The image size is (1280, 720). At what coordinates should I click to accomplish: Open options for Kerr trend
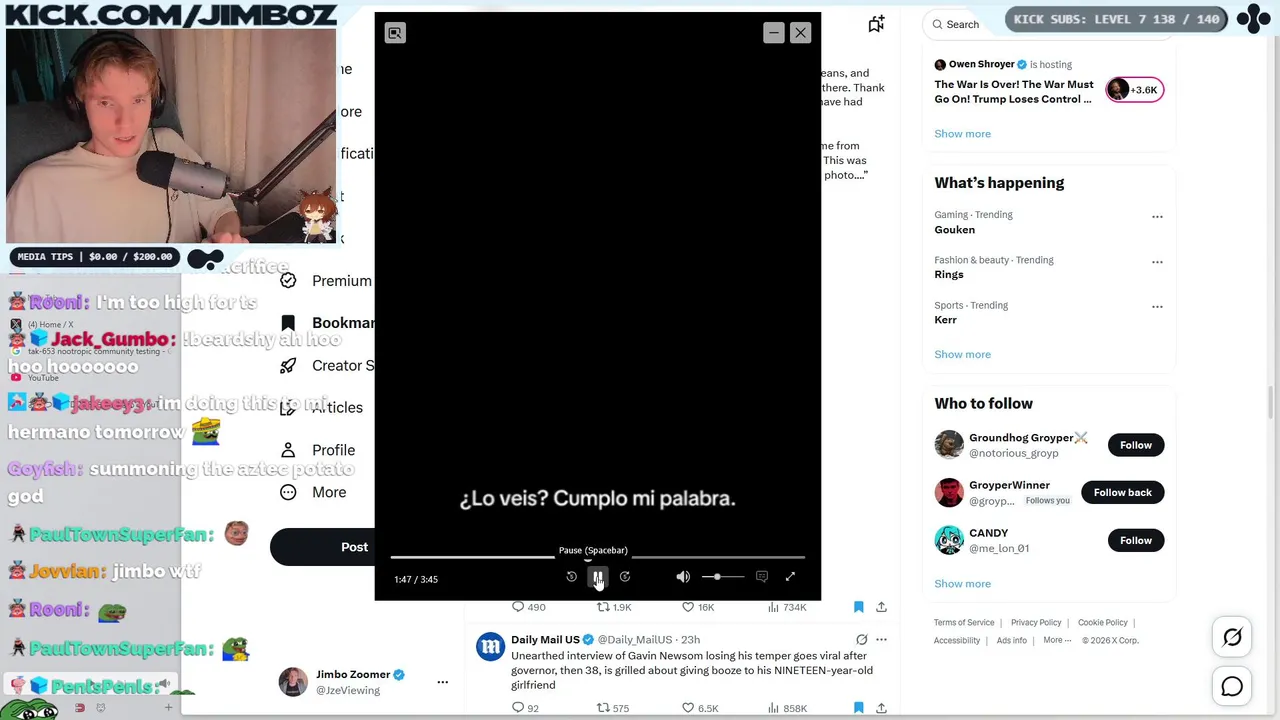1157,307
